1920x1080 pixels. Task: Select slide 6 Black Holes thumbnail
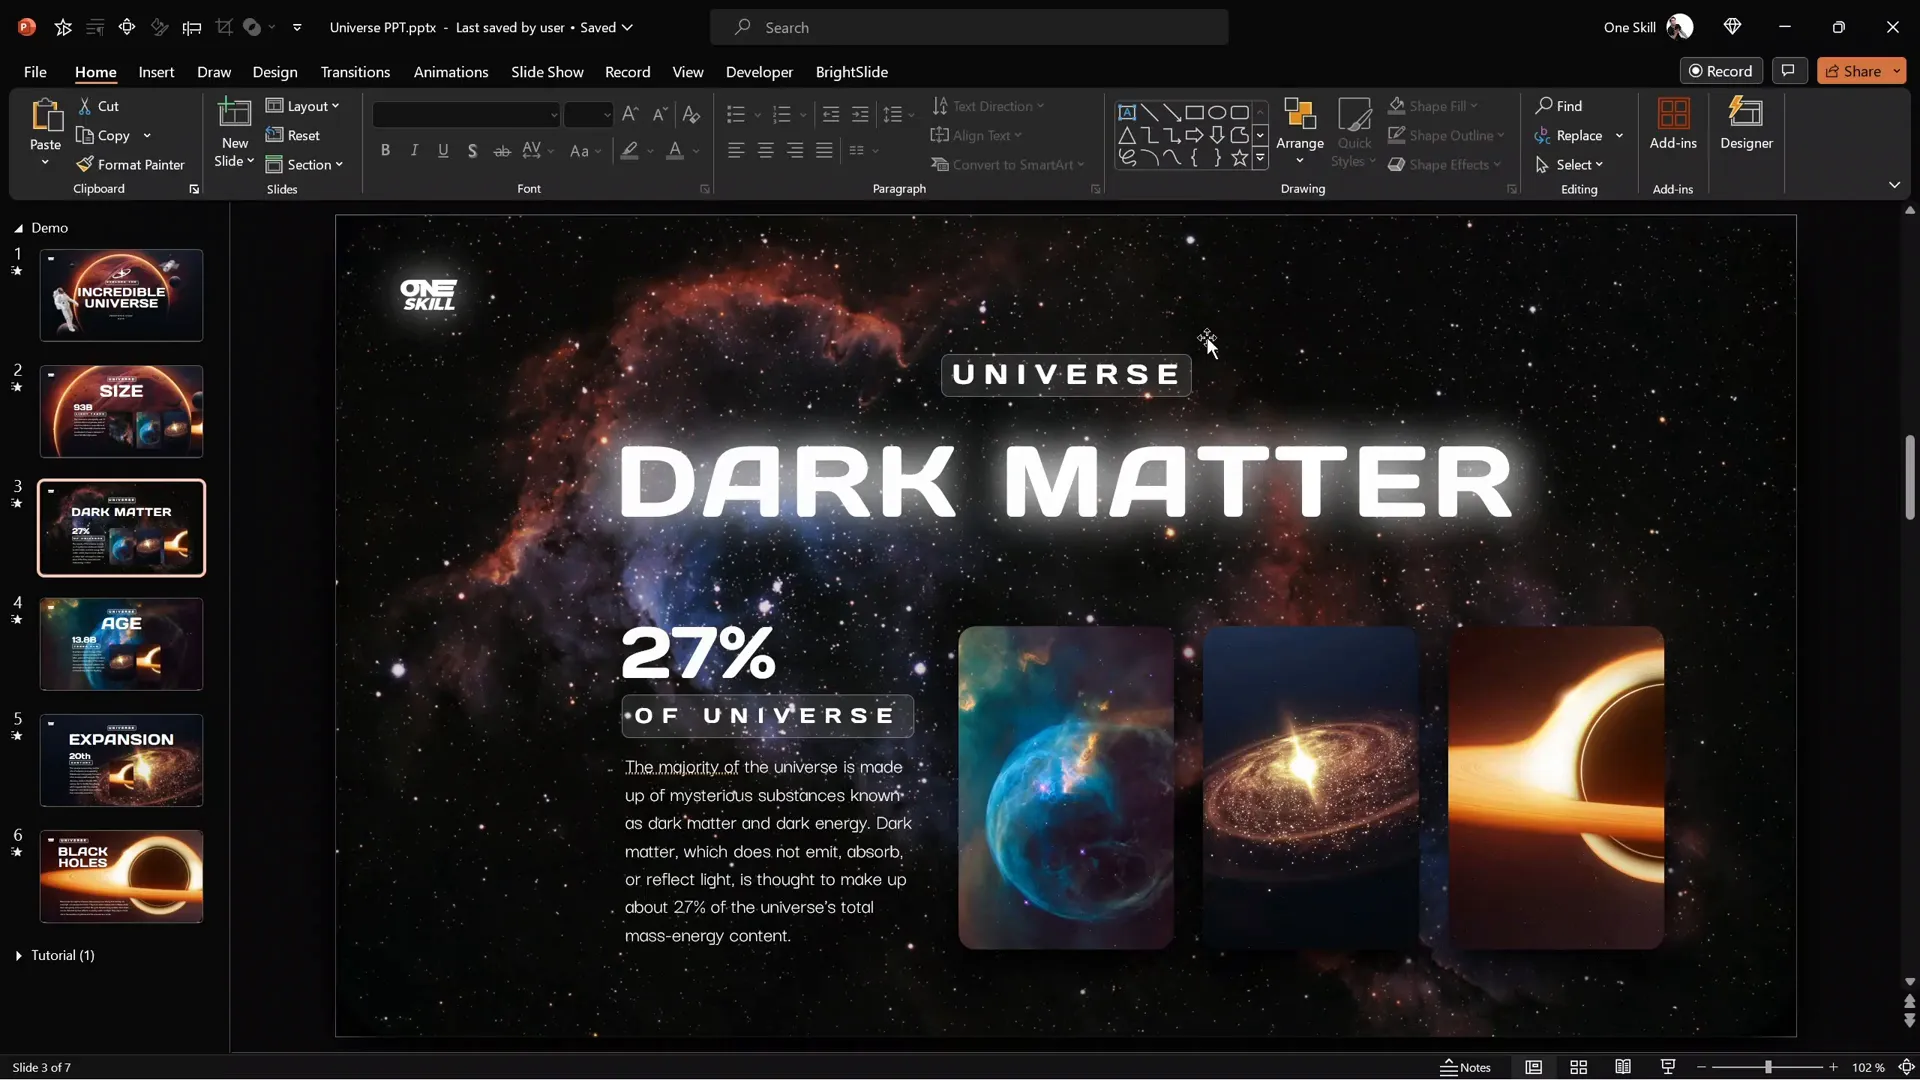[x=121, y=876]
